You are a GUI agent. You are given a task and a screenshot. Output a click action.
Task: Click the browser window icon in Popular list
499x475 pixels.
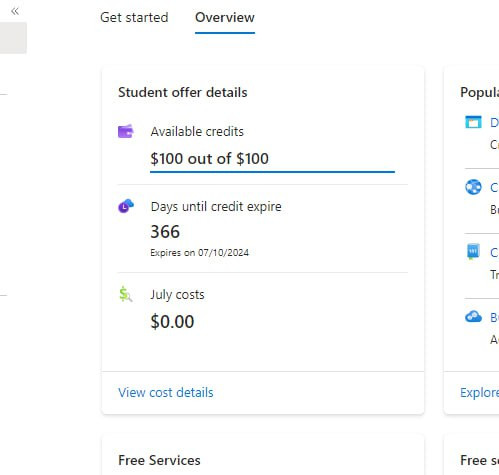tap(473, 122)
